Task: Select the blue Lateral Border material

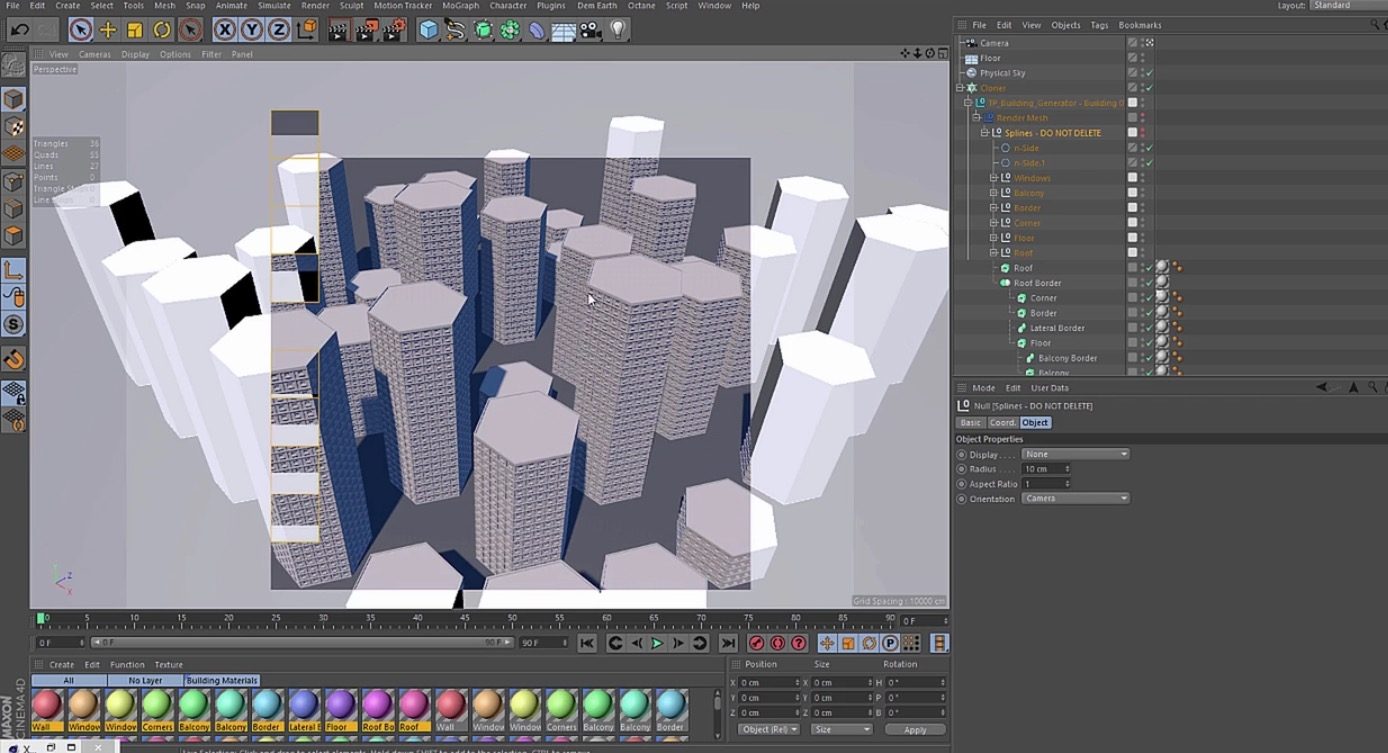Action: (x=304, y=710)
